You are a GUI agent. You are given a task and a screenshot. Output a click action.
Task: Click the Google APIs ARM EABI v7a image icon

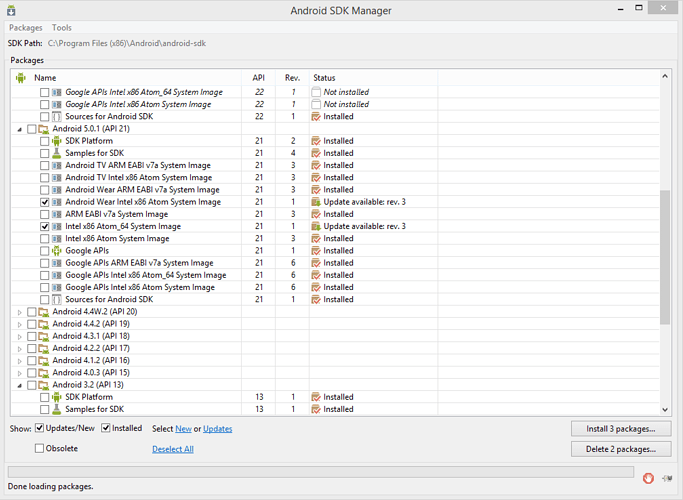point(57,263)
